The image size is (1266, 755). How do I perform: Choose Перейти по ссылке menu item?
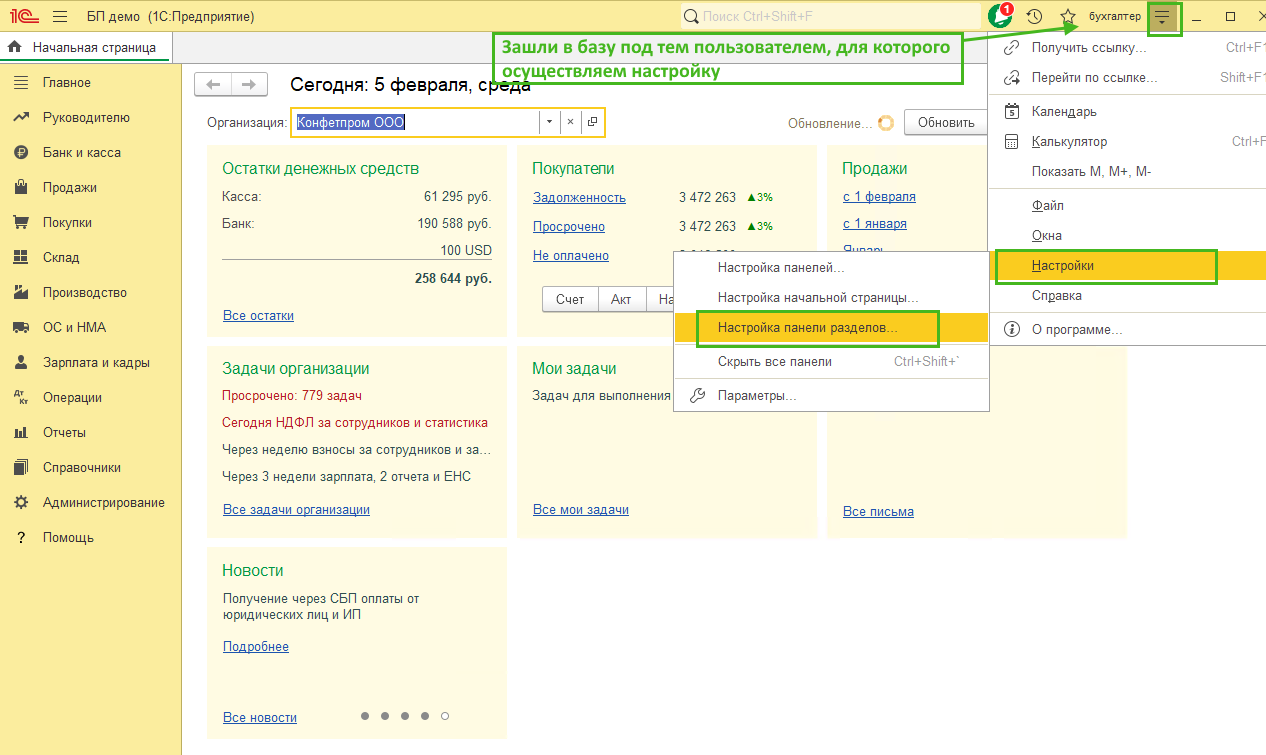[x=1127, y=77]
